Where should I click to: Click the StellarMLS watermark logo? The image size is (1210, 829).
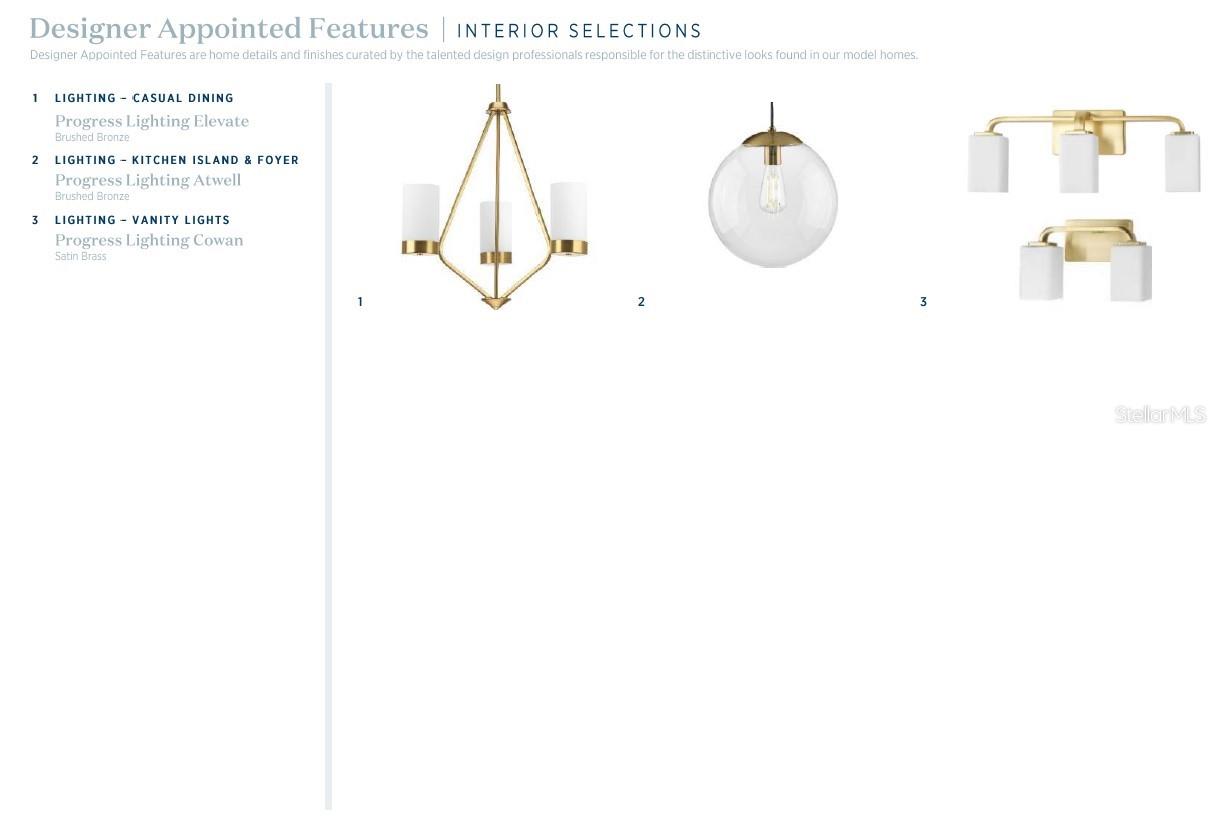click(x=1160, y=414)
